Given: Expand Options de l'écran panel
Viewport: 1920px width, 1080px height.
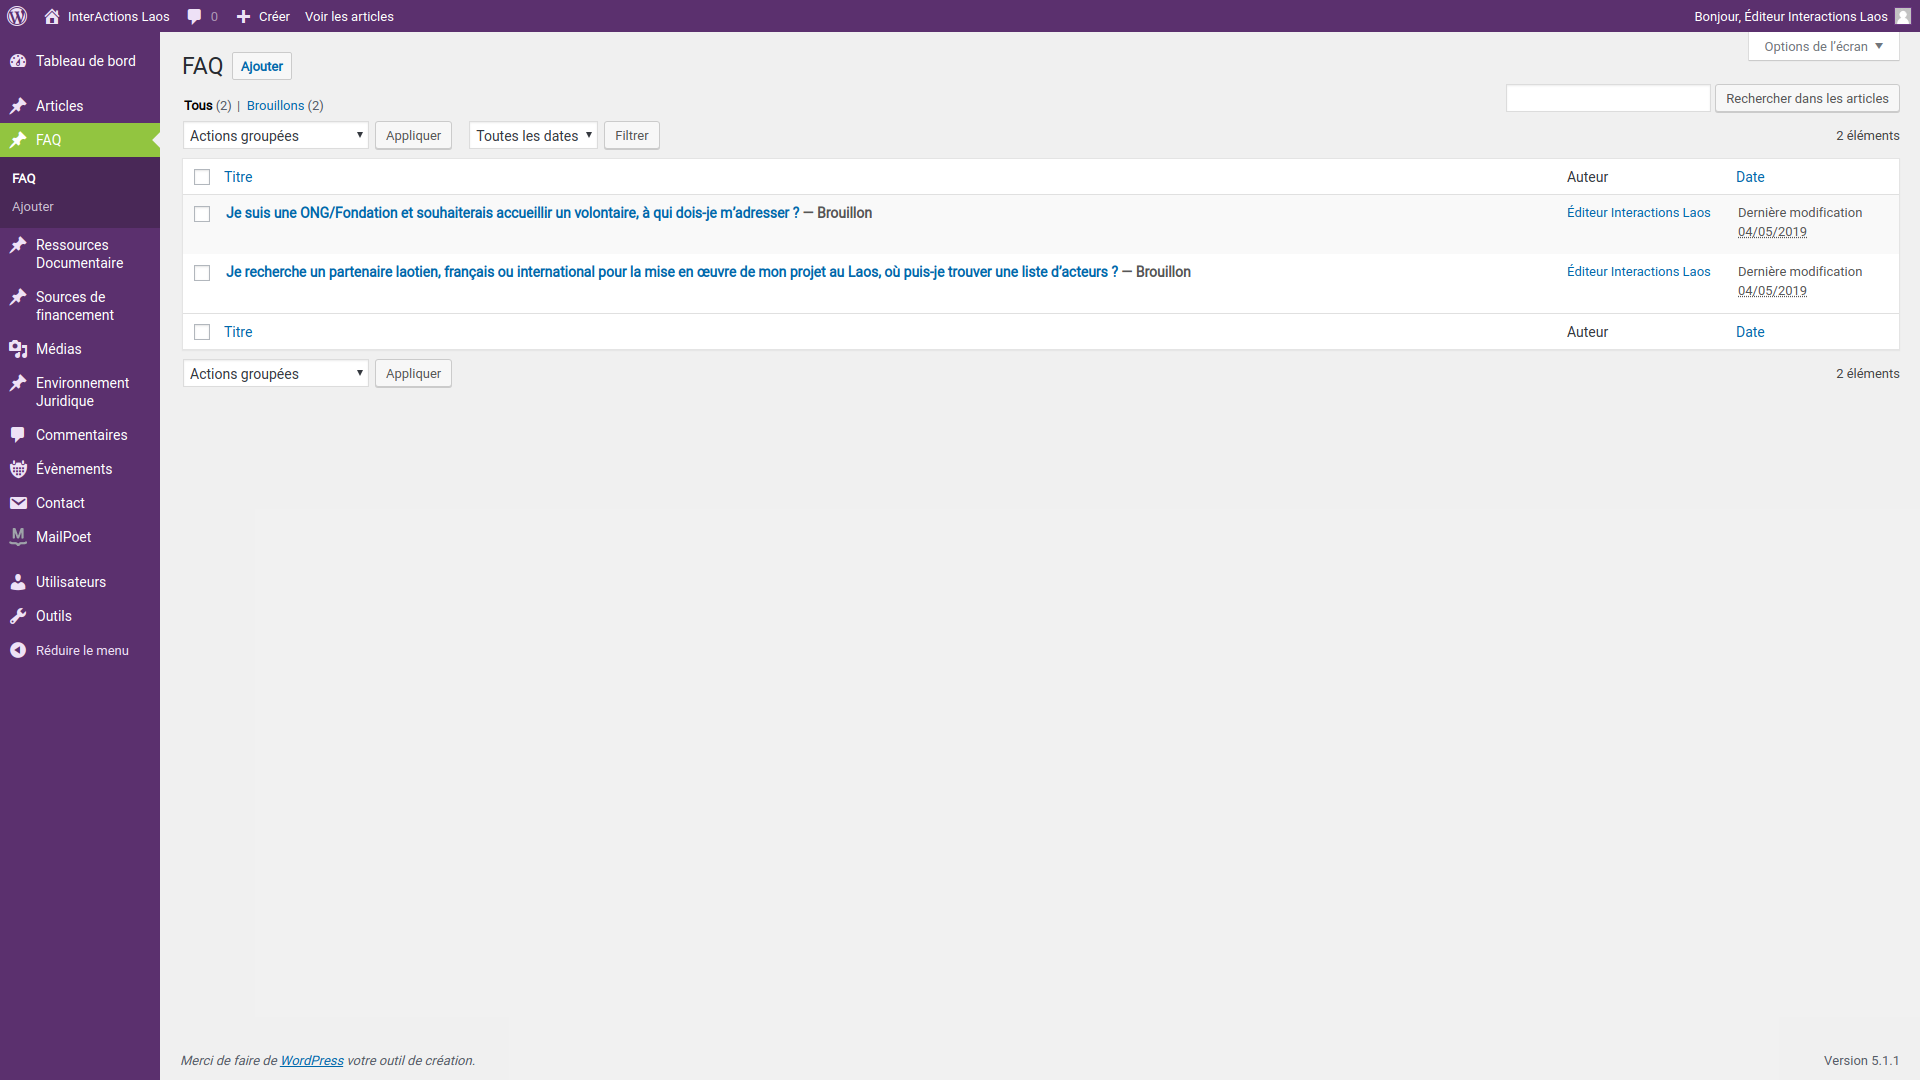Looking at the screenshot, I should tap(1822, 47).
